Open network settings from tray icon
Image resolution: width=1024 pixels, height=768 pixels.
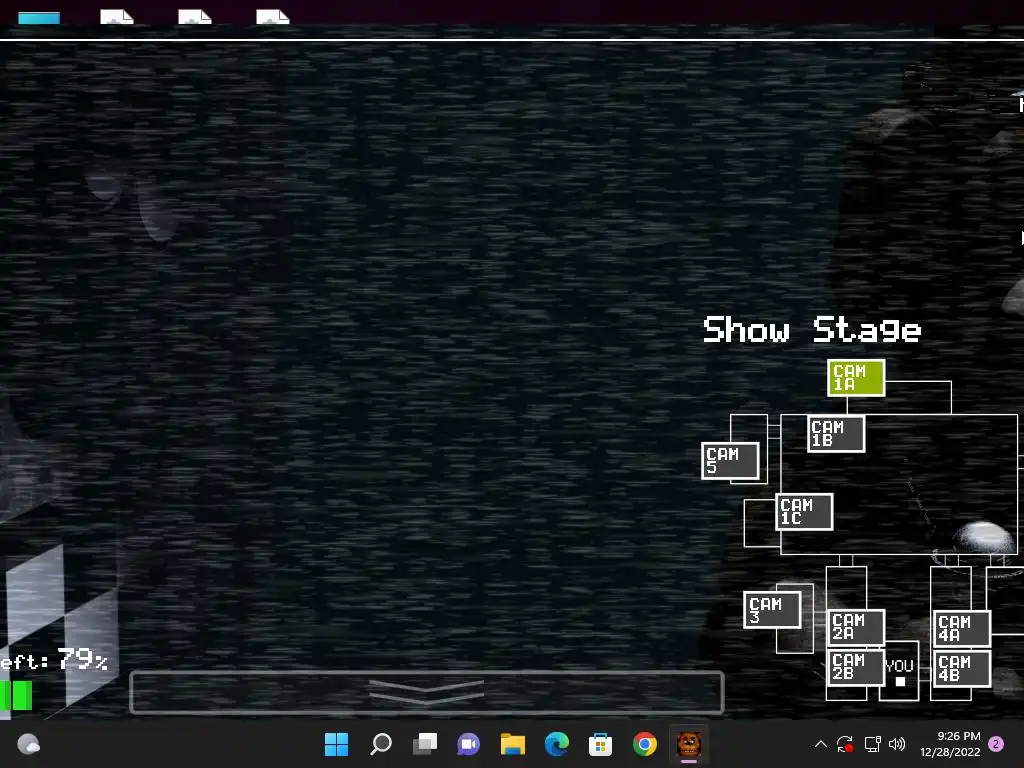tap(872, 744)
